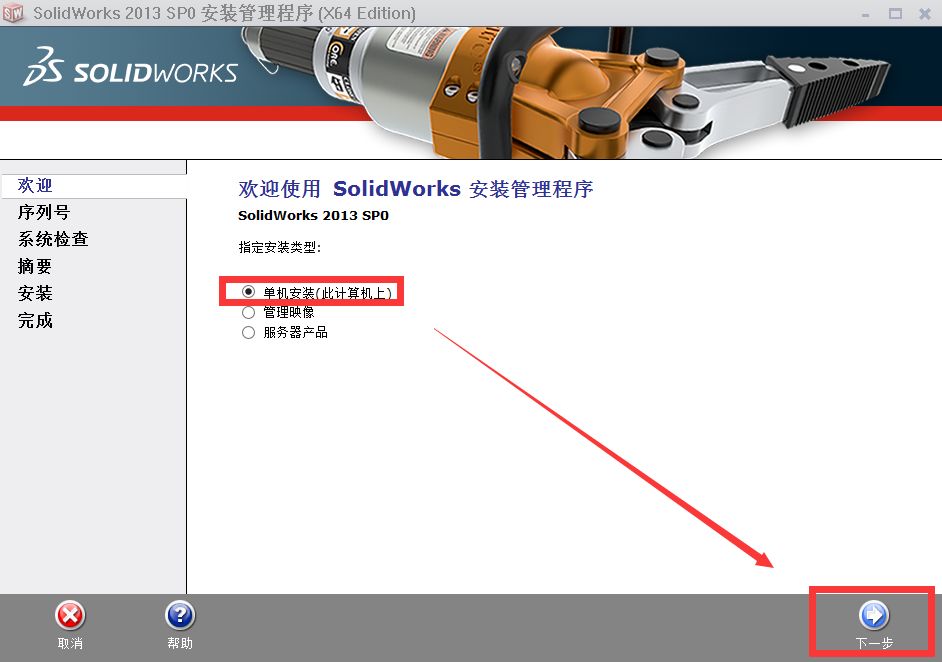Click the SolidWorks logo in the banner
Image resolution: width=942 pixels, height=662 pixels.
tap(131, 67)
